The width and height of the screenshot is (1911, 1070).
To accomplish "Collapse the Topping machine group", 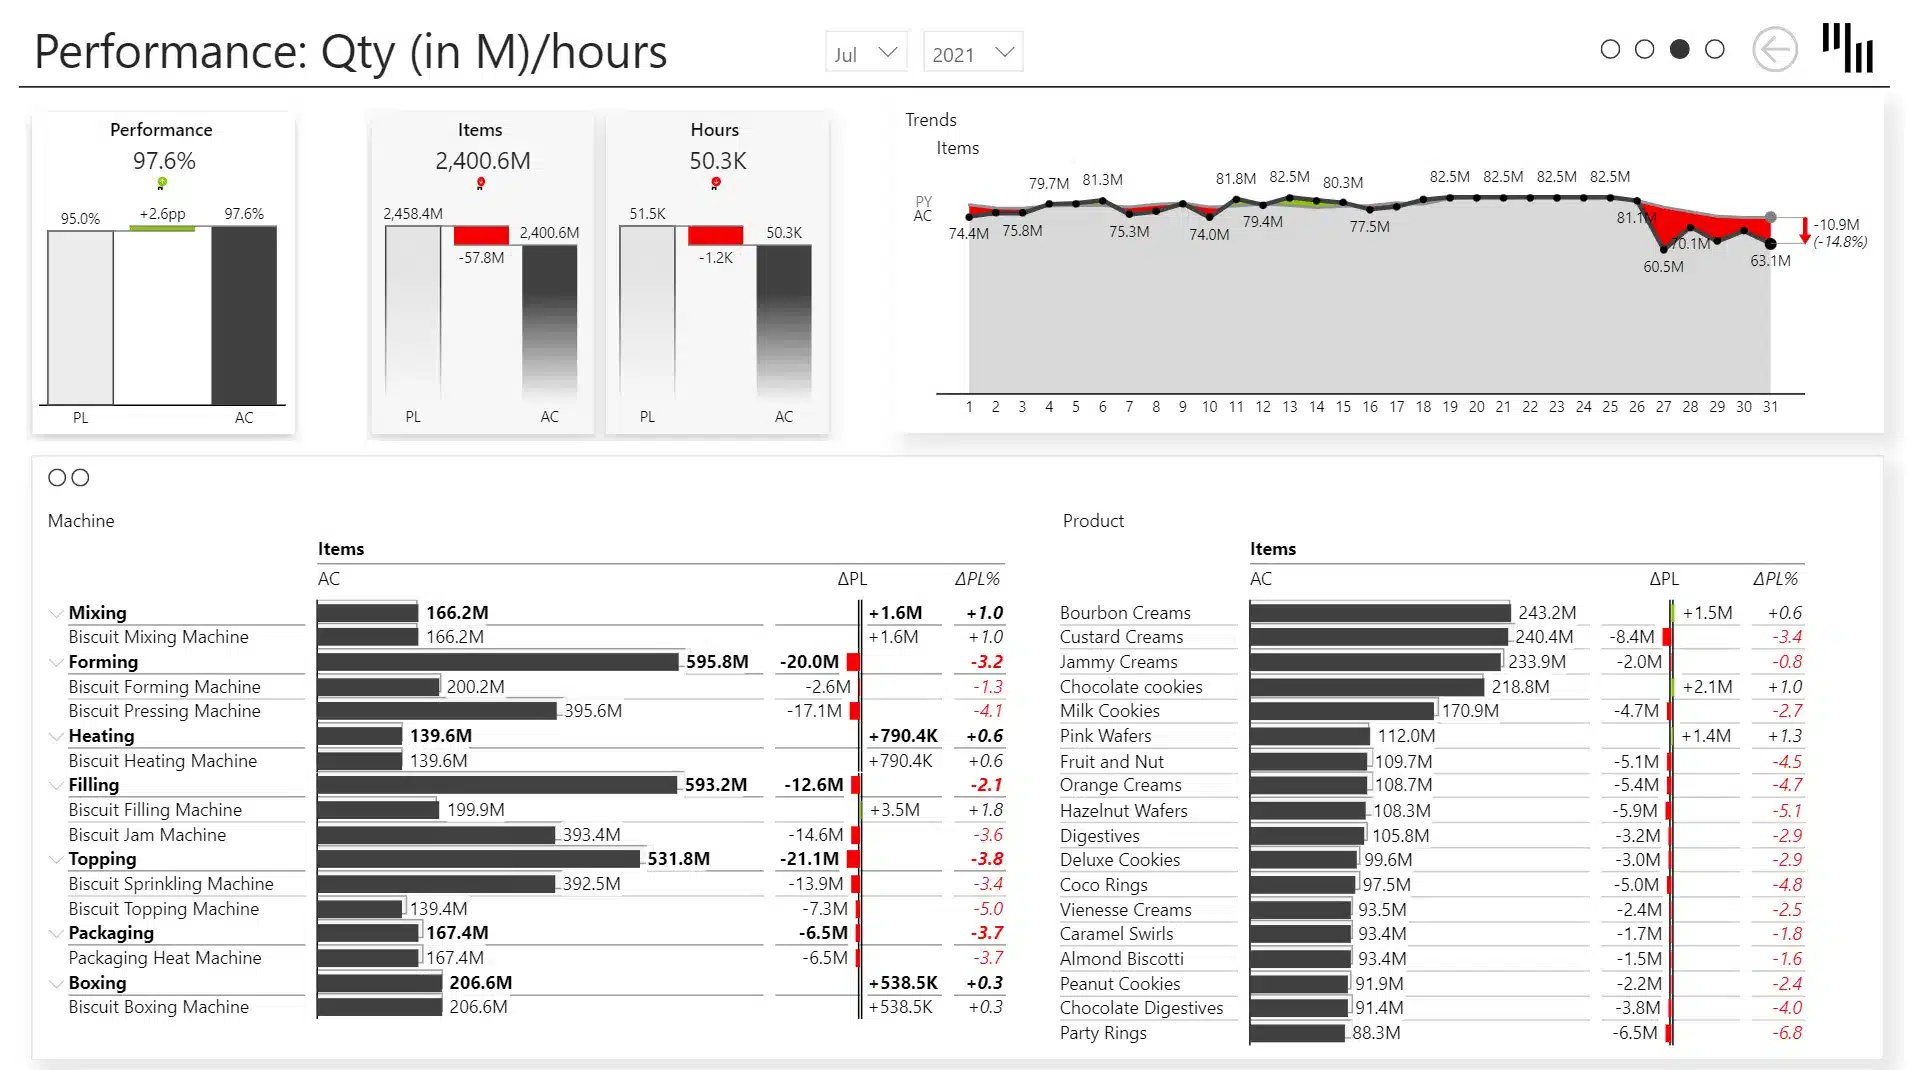I will pyautogui.click(x=57, y=859).
